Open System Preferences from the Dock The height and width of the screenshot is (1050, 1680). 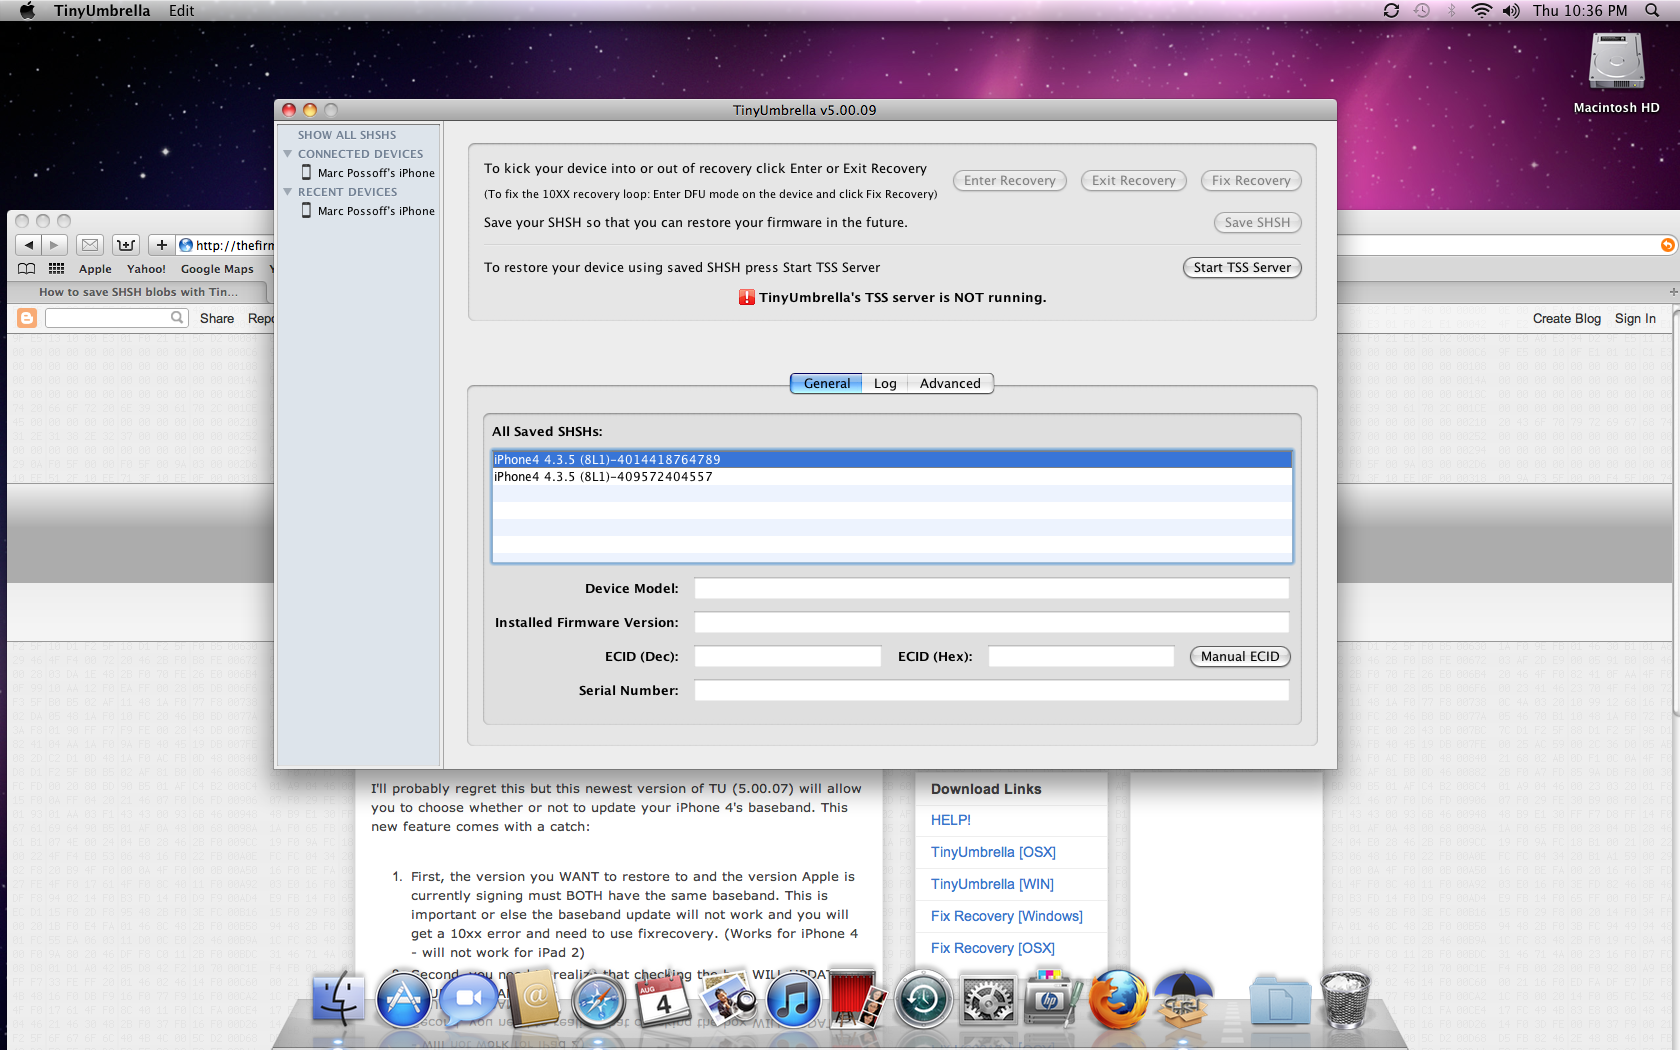coord(987,999)
